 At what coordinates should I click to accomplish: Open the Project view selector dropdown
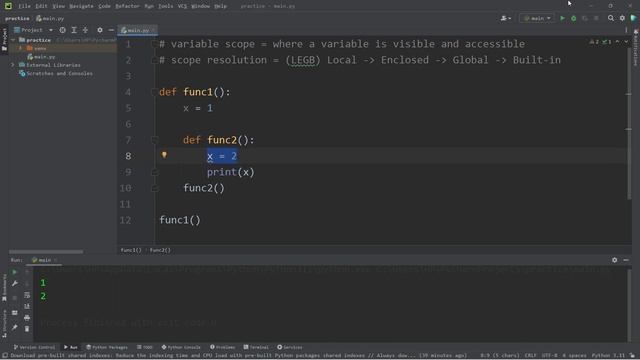pos(33,30)
